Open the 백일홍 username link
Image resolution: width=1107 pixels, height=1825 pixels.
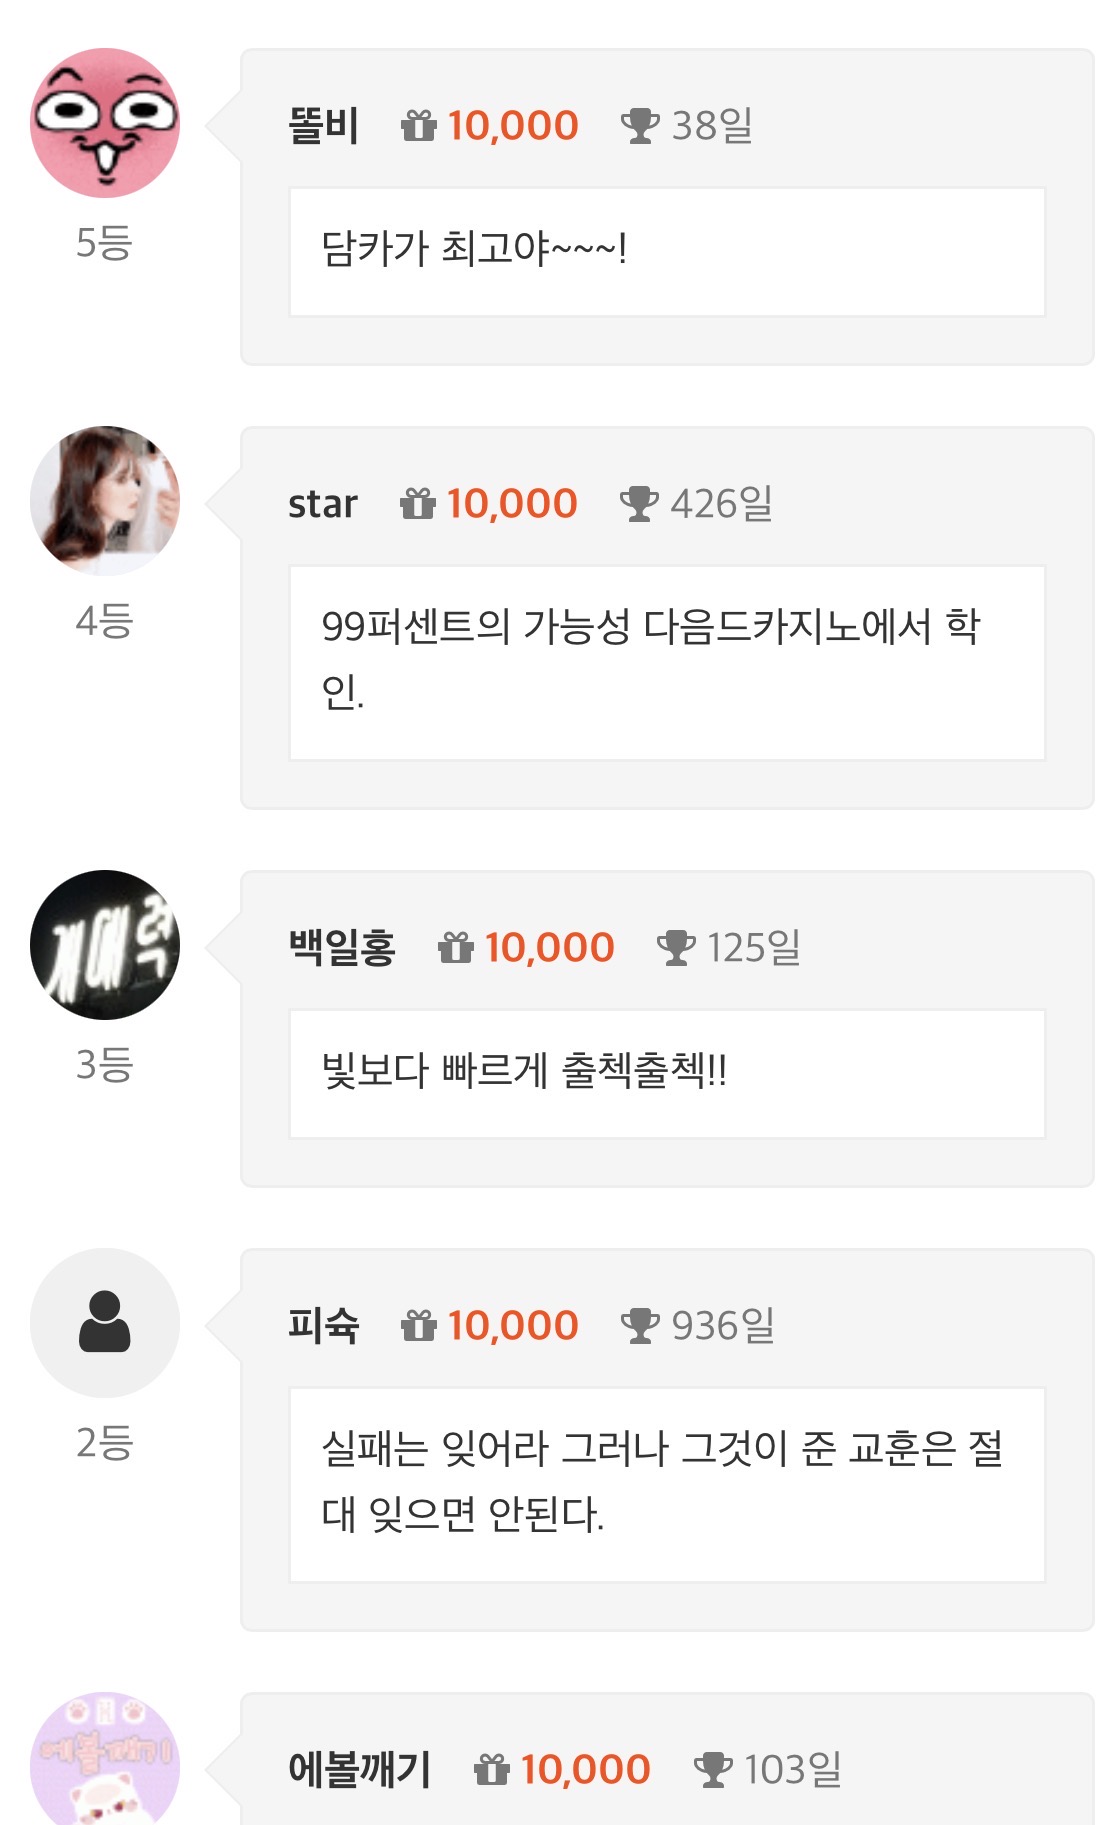point(342,948)
